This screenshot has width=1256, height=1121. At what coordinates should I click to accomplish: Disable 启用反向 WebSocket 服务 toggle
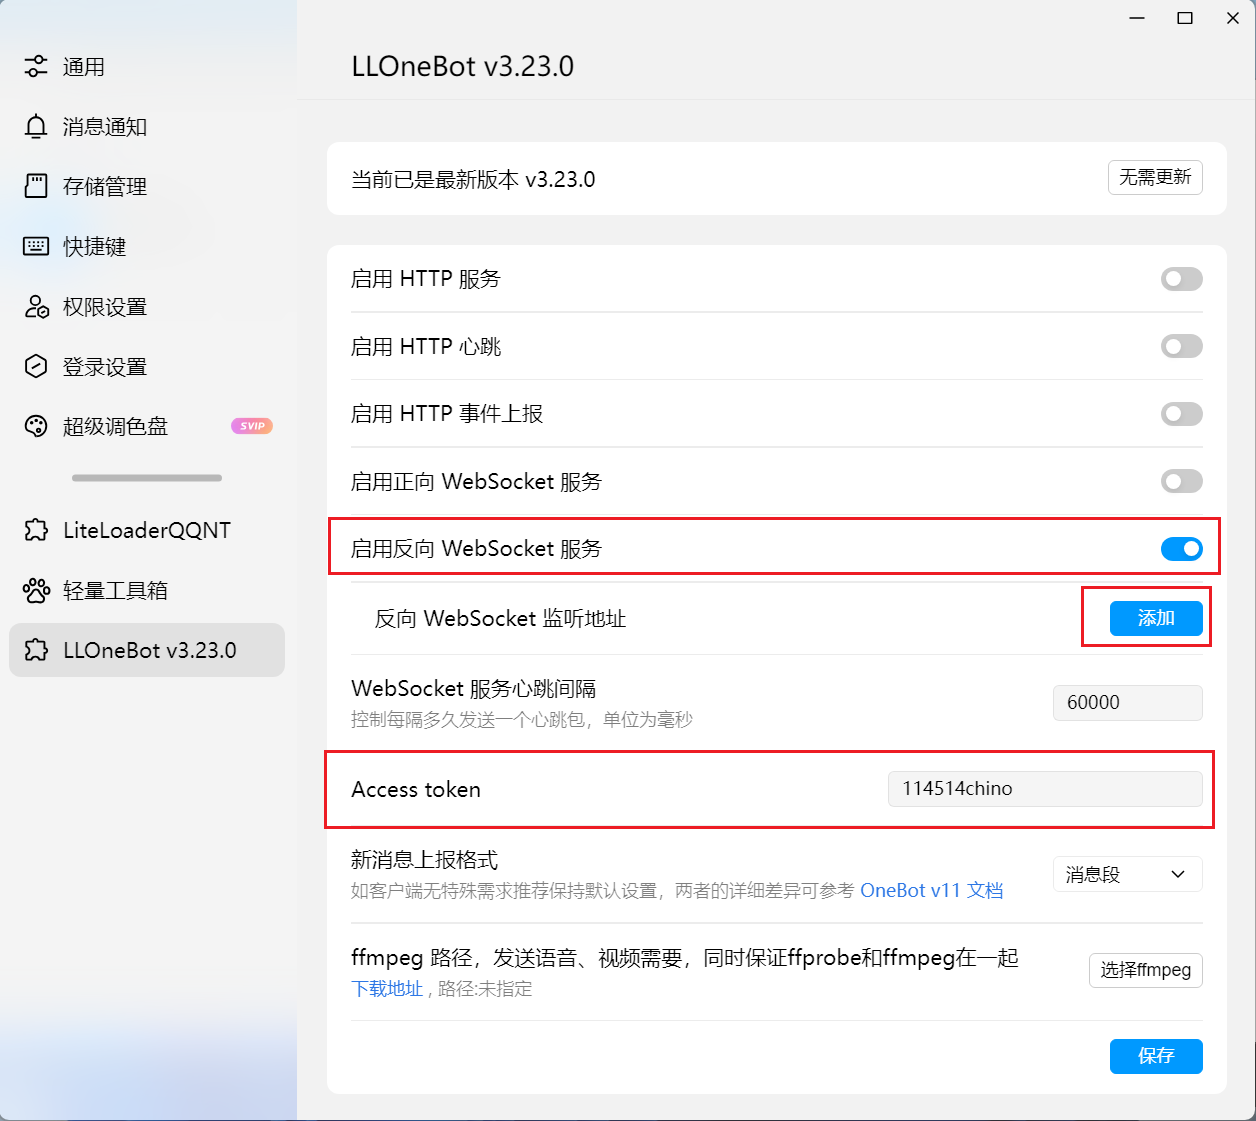point(1181,549)
